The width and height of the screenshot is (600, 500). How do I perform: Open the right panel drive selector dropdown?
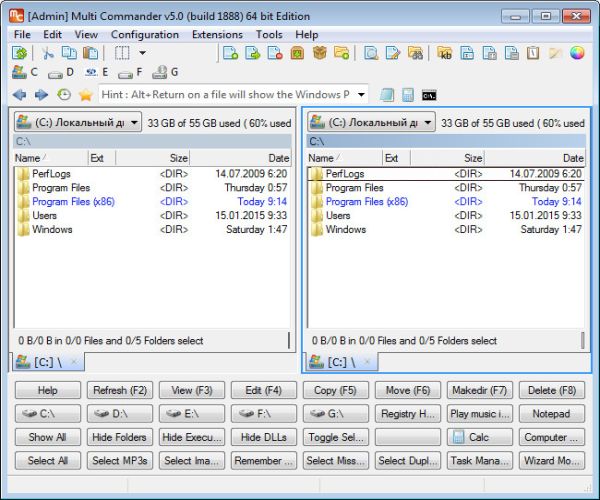(x=371, y=122)
